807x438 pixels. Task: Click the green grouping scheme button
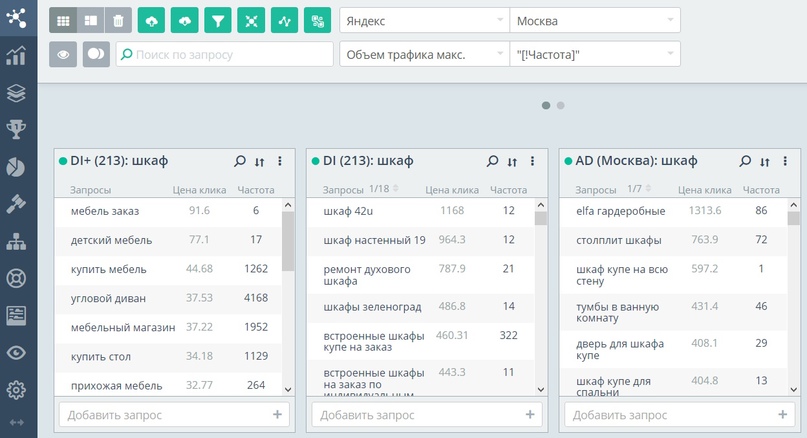318,21
